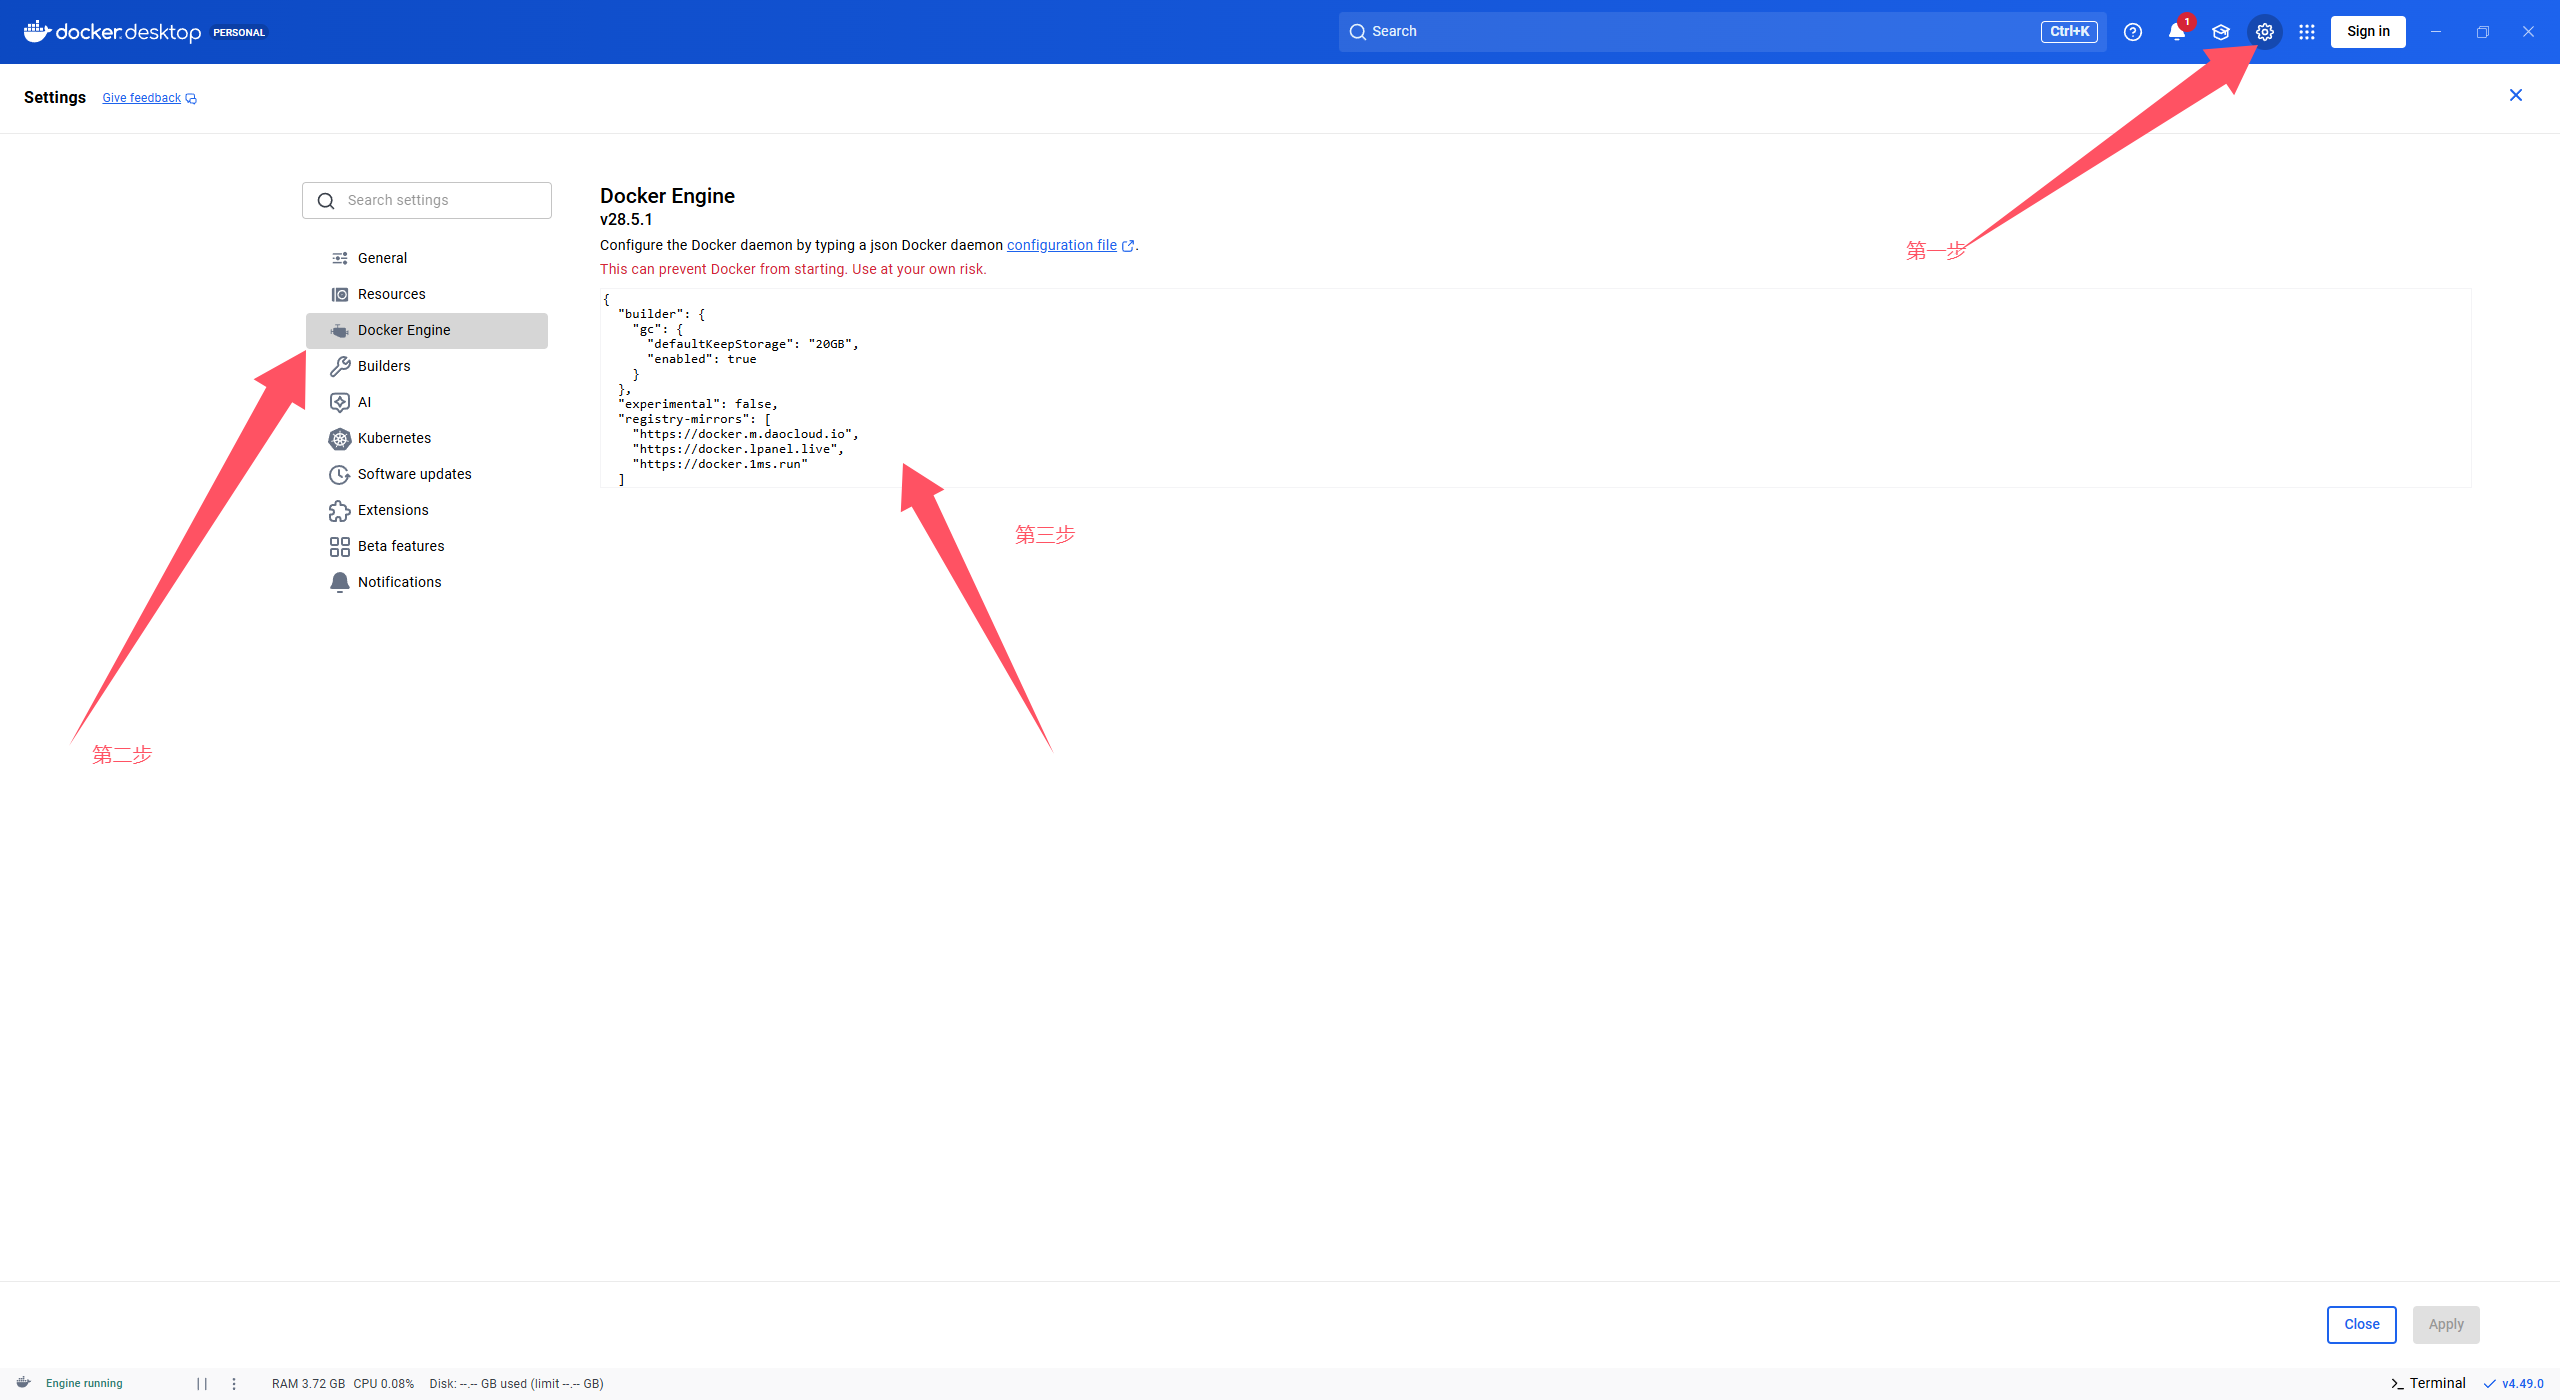Open the apps grid icon in the header
2560x1400 pixels.
pyautogui.click(x=2308, y=31)
